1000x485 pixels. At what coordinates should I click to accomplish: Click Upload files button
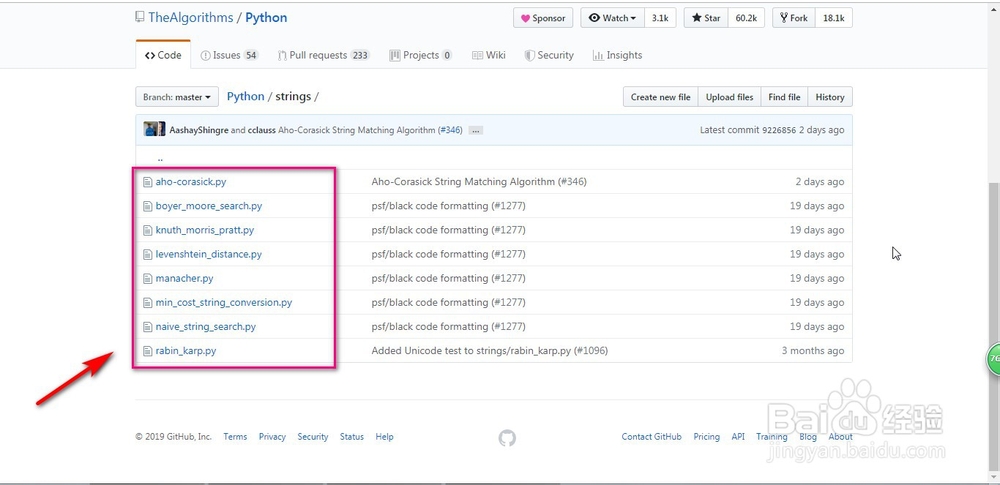[x=730, y=97]
